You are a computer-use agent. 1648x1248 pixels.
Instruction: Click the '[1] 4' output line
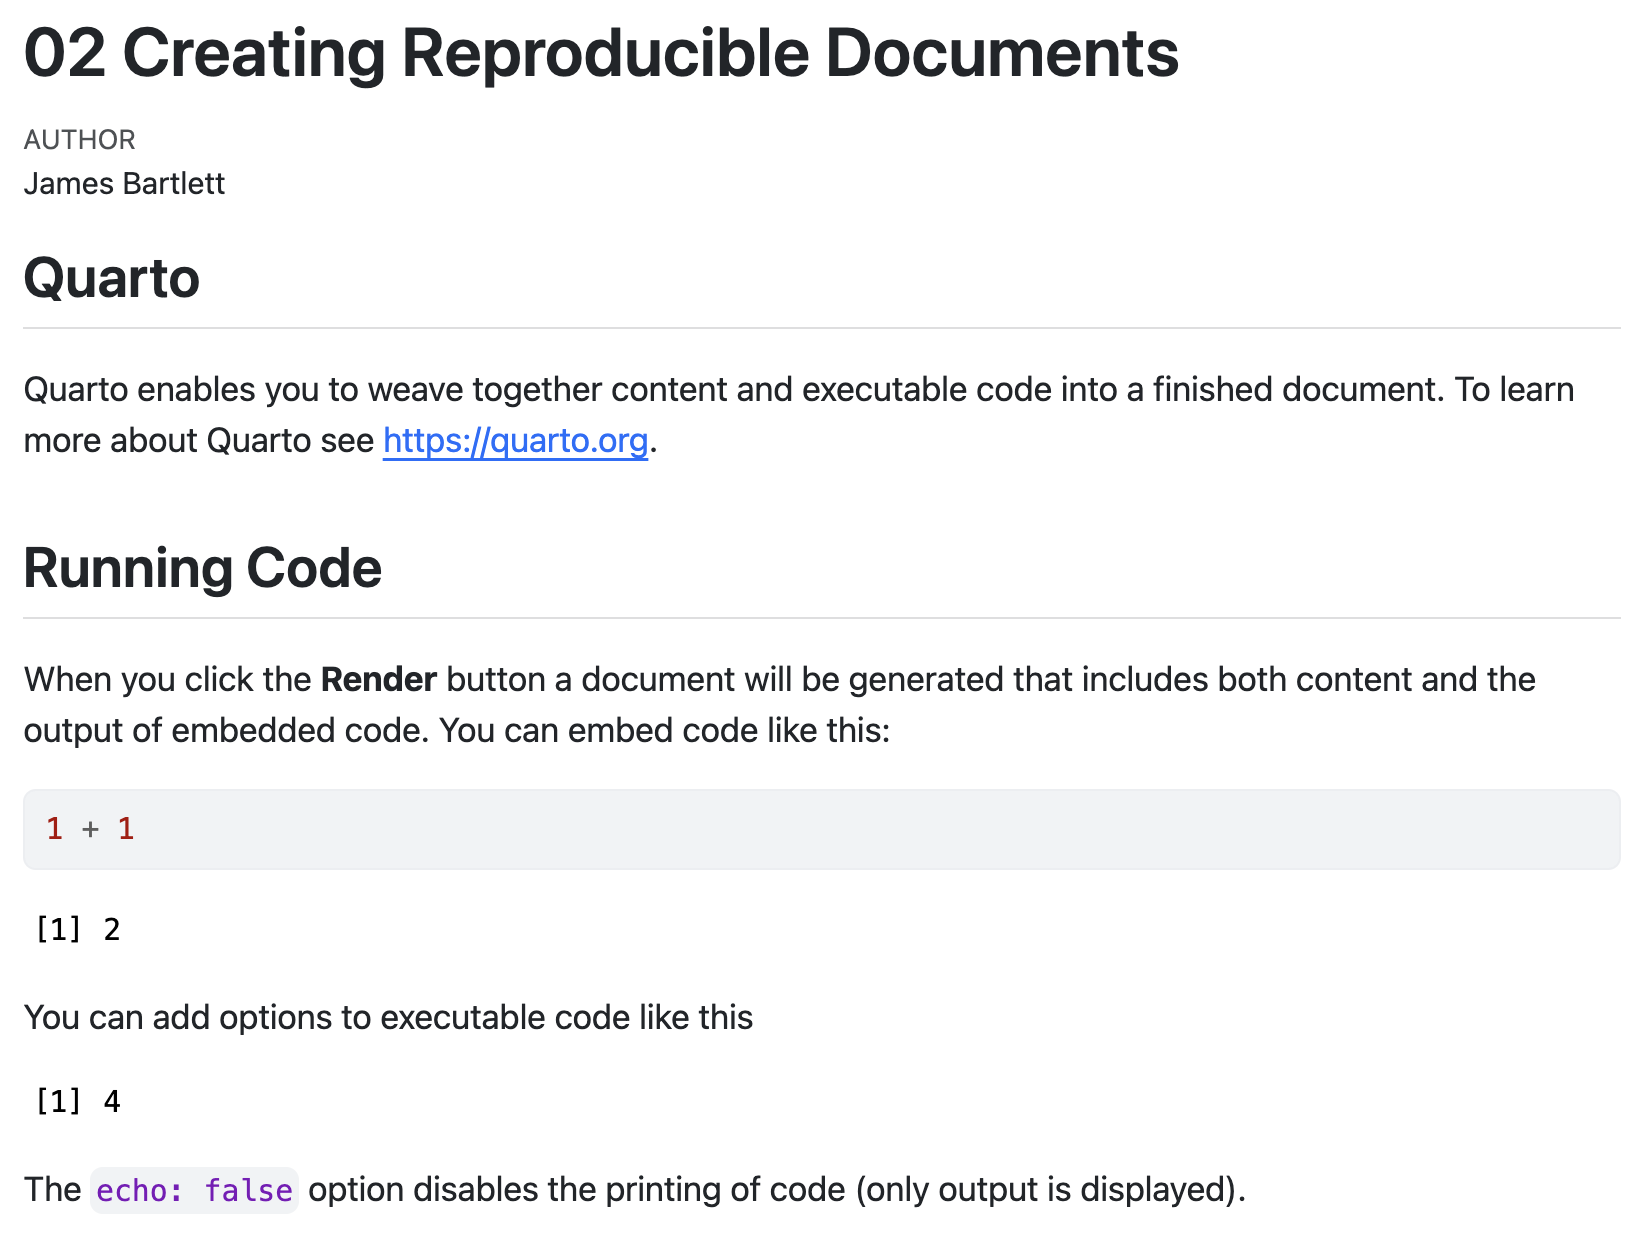pos(78,1102)
